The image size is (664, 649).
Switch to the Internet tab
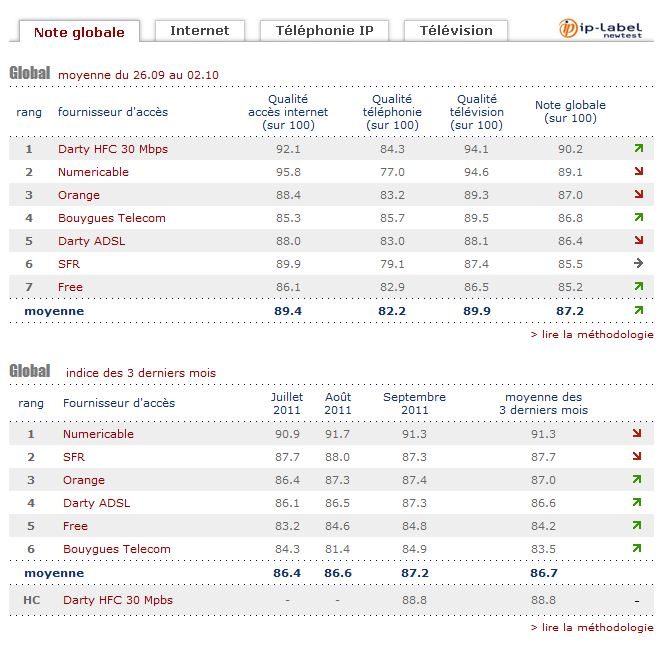[x=199, y=31]
